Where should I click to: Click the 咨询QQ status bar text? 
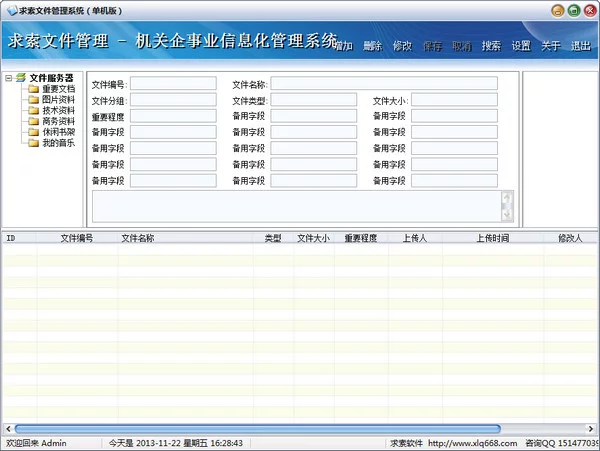562,443
